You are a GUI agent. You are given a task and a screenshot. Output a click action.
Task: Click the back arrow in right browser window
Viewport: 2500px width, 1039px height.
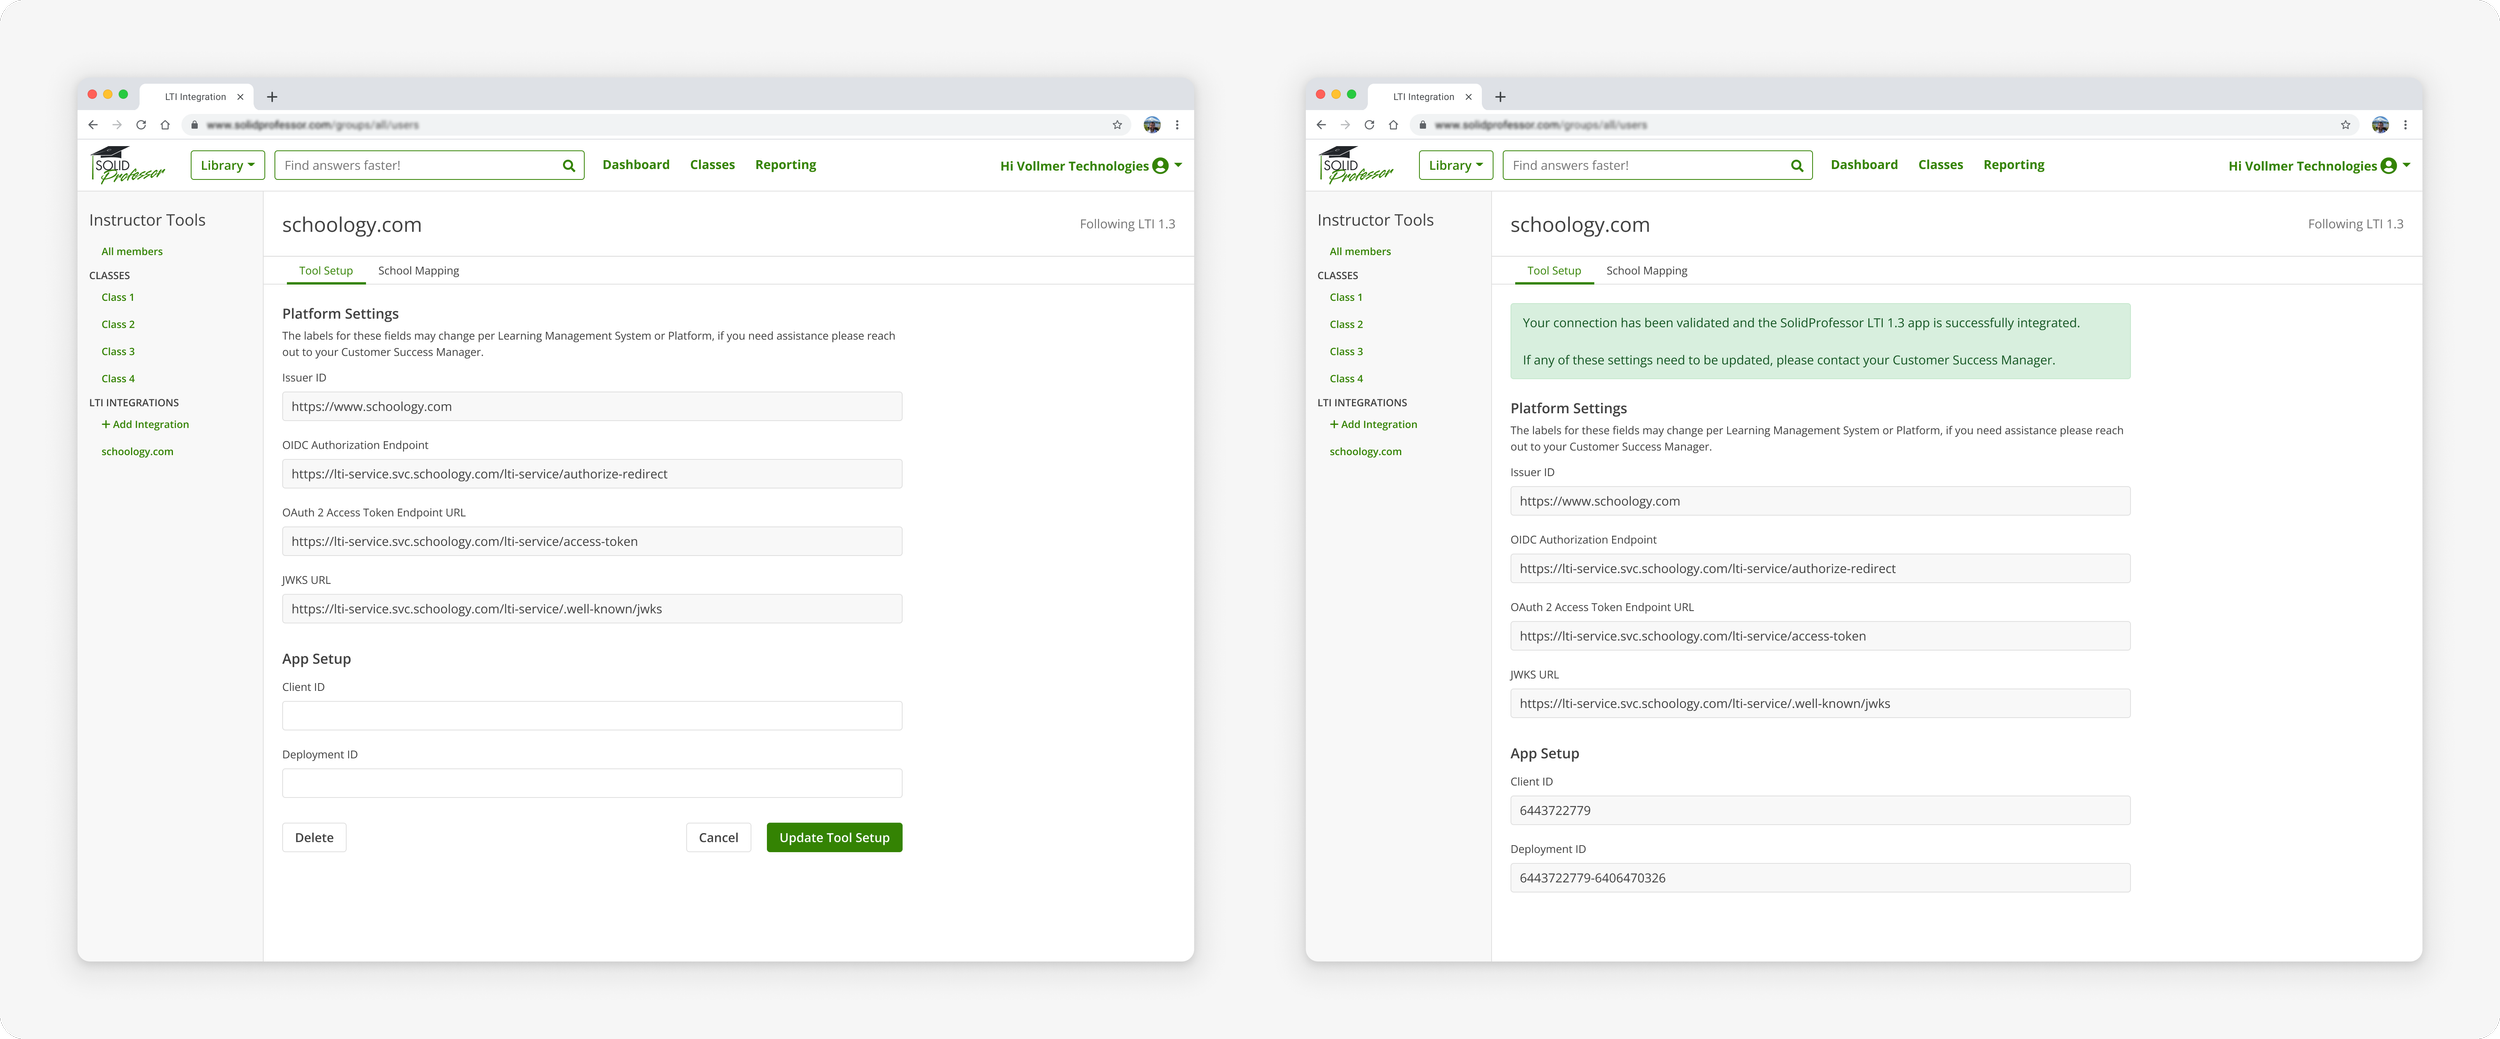click(x=1321, y=125)
